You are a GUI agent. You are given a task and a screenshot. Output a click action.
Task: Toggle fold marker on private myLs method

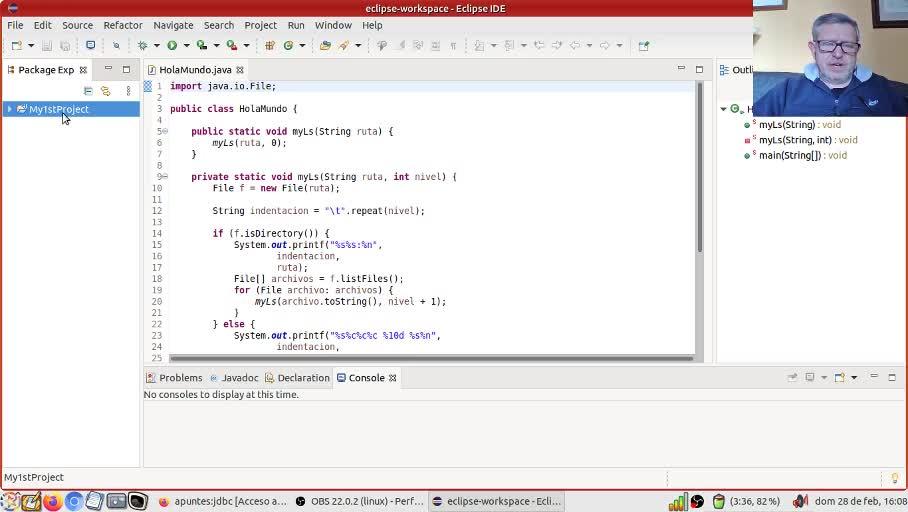coord(165,177)
